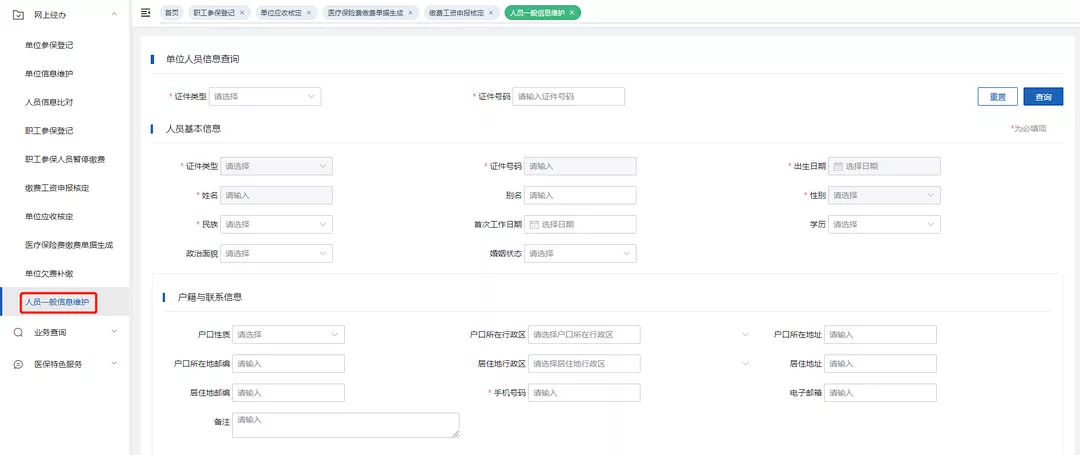Switch to the 首页 tab
Screen dimensions: 1080x455
pos(172,13)
